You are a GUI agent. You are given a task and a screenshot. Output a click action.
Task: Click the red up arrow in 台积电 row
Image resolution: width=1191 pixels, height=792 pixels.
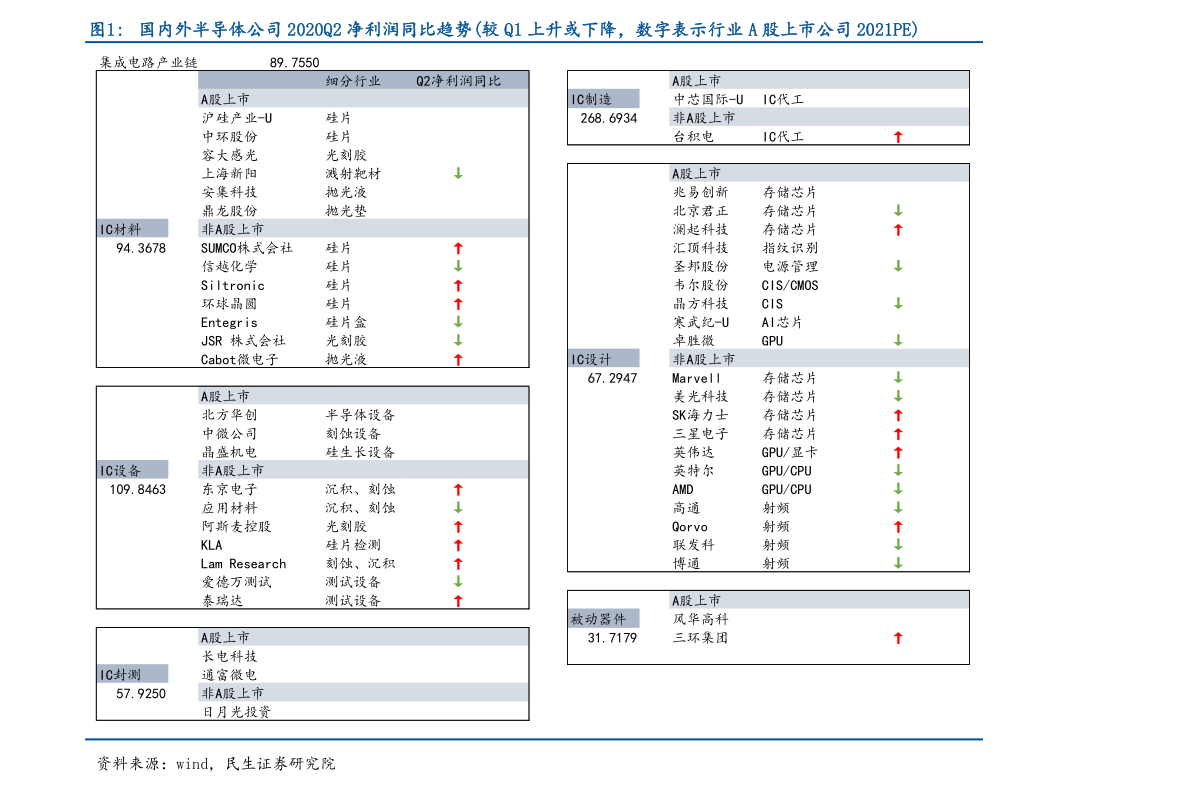(898, 137)
